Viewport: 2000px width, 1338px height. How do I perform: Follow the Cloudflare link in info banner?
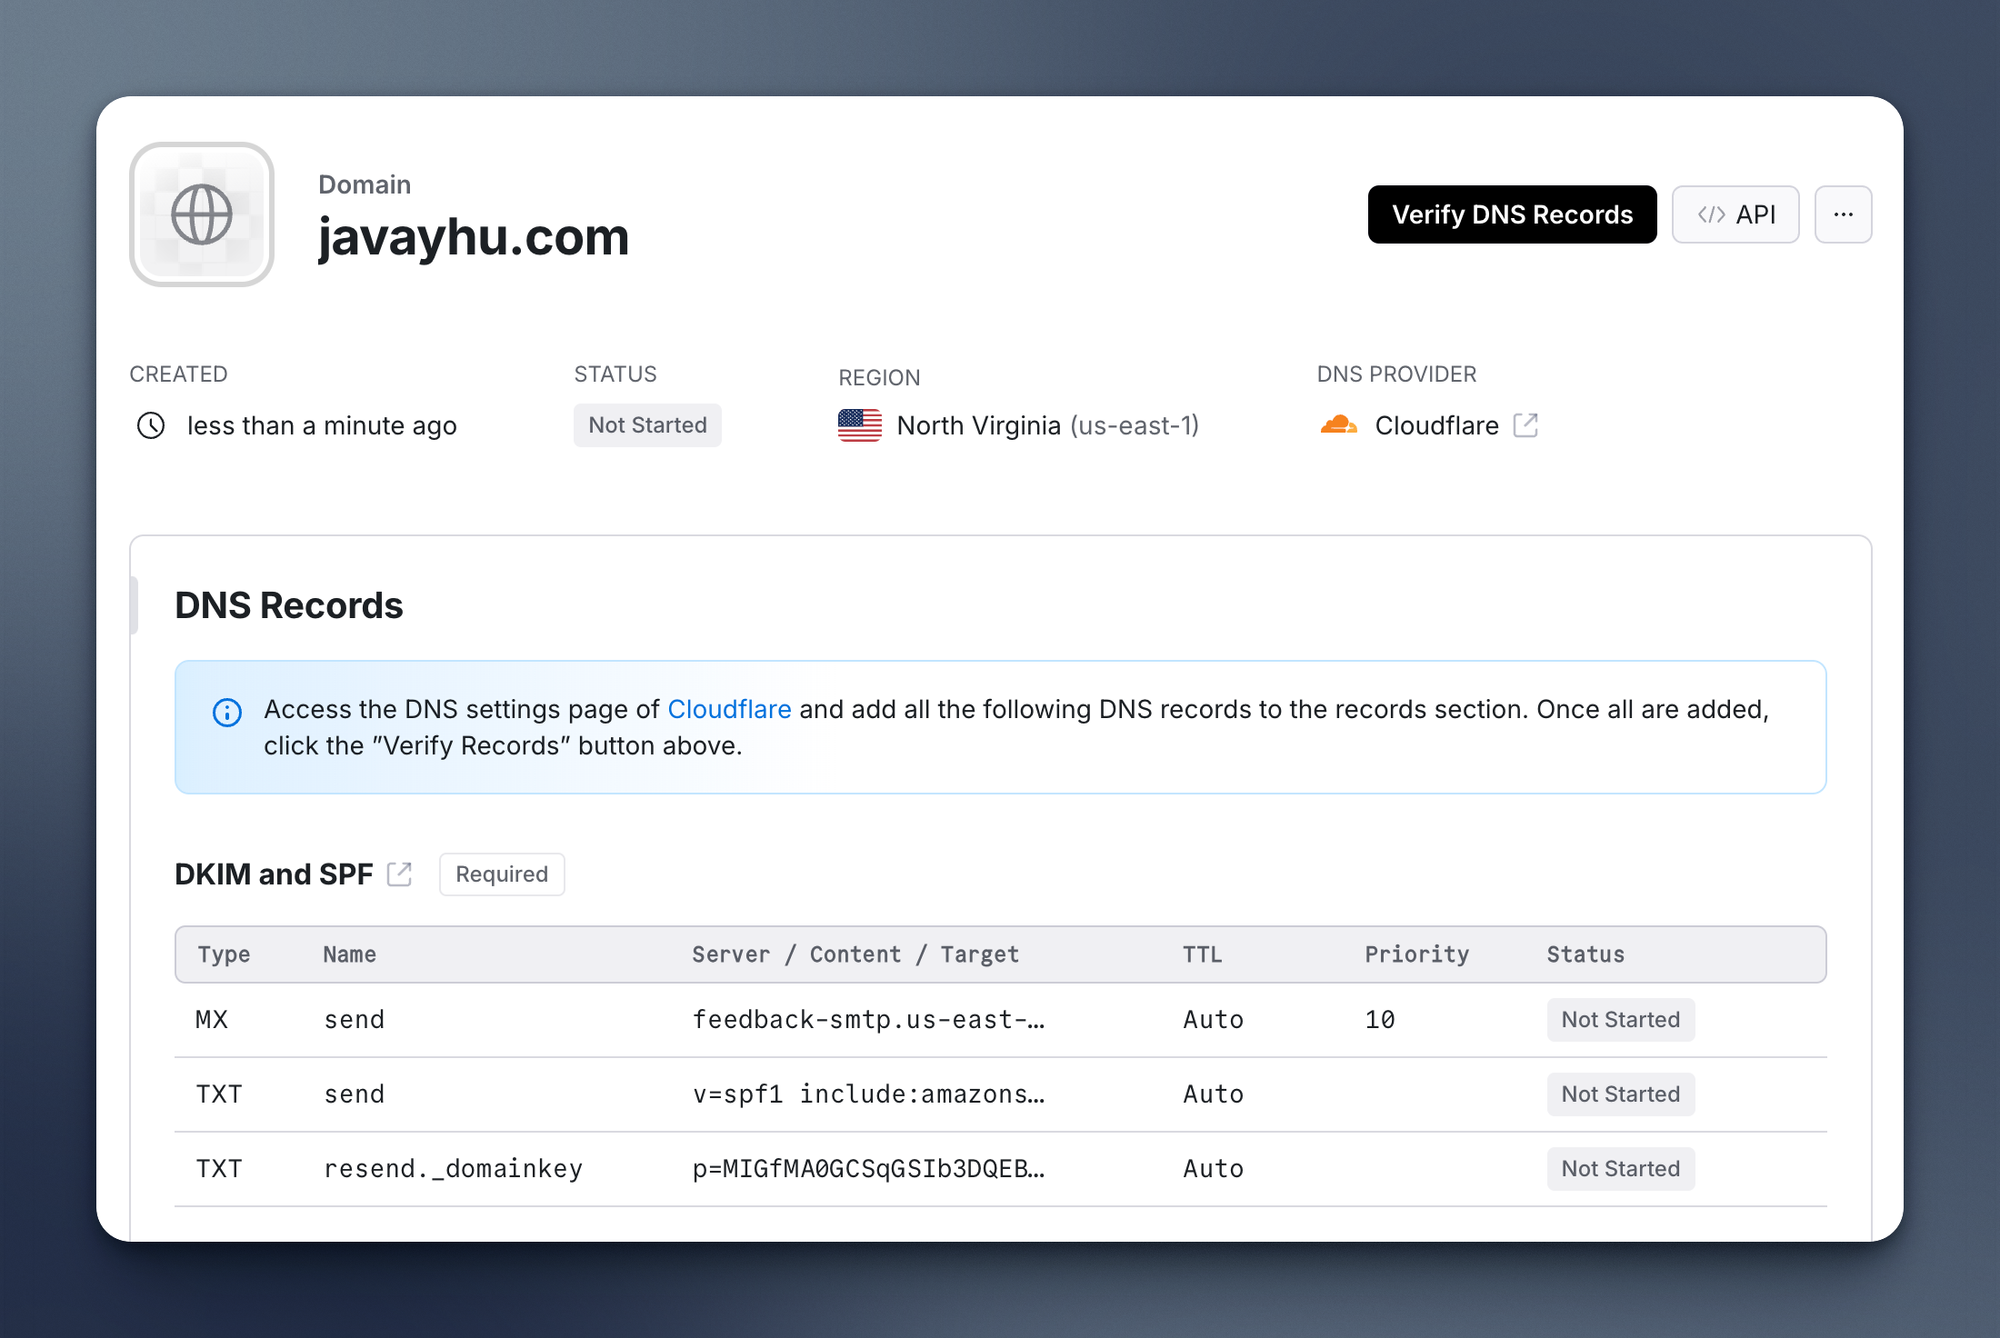pos(729,709)
